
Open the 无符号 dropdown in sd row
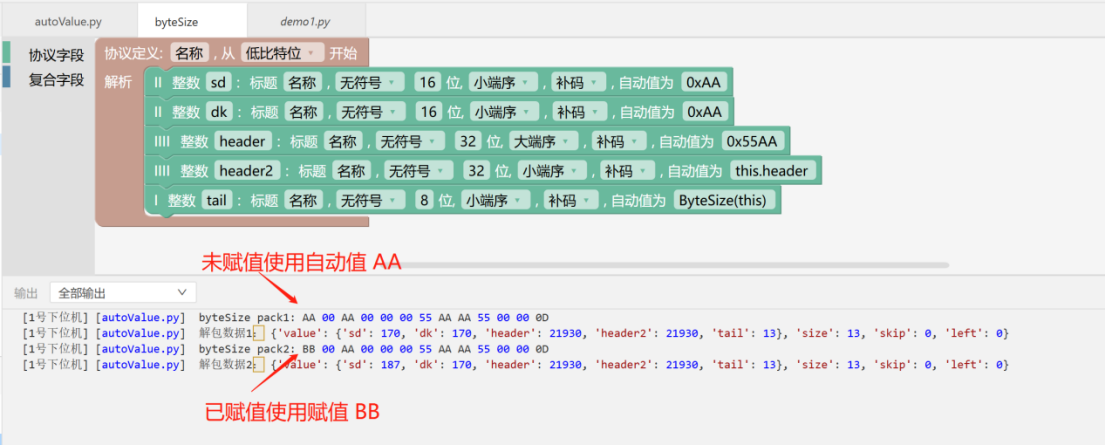tap(370, 83)
